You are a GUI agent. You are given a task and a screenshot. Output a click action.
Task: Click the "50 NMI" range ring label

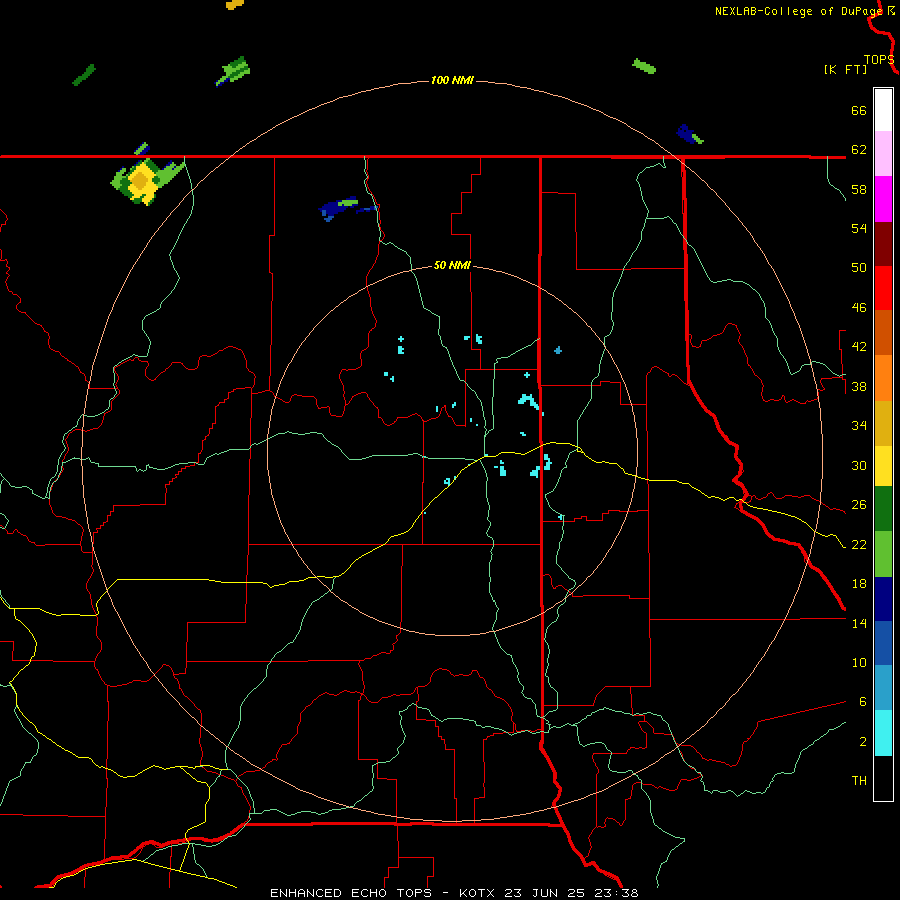click(452, 265)
